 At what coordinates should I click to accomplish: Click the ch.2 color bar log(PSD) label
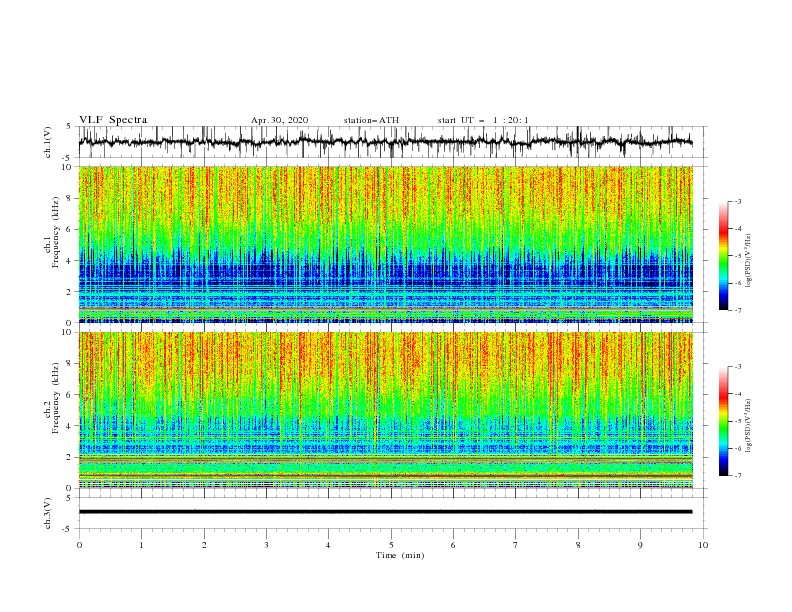749,426
